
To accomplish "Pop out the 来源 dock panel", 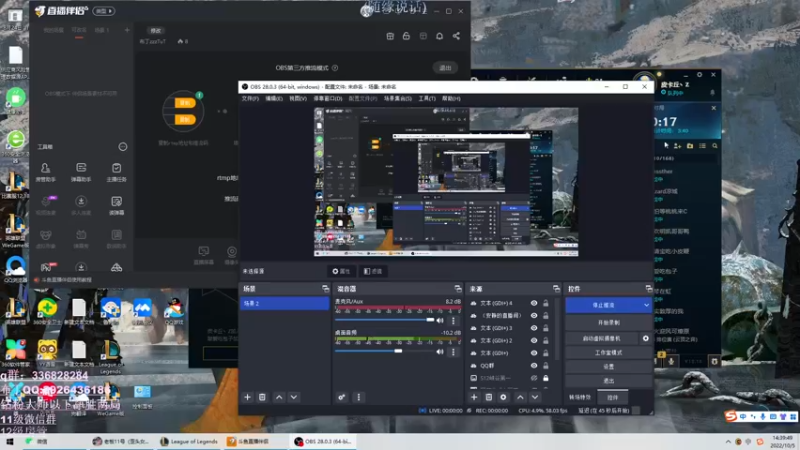I will (x=556, y=289).
